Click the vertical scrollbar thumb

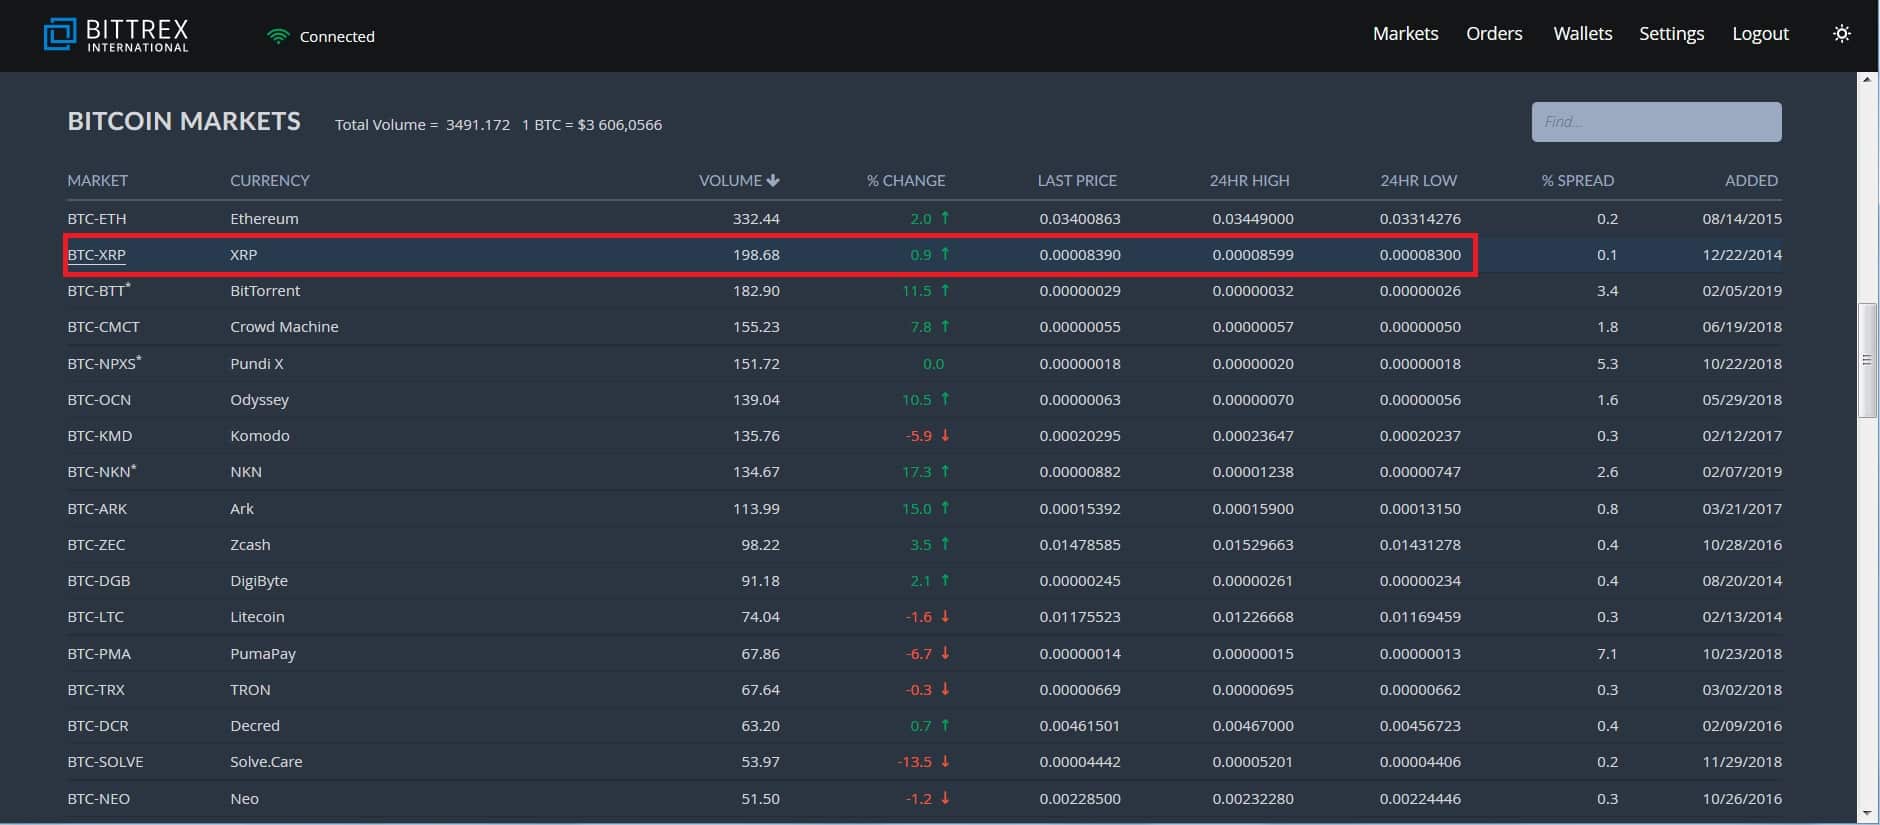1867,360
